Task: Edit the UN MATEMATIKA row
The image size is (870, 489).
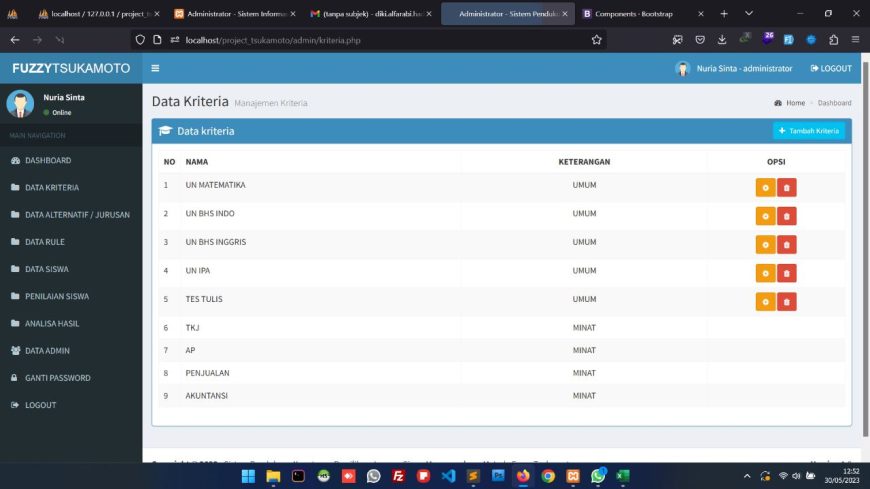Action: 765,188
